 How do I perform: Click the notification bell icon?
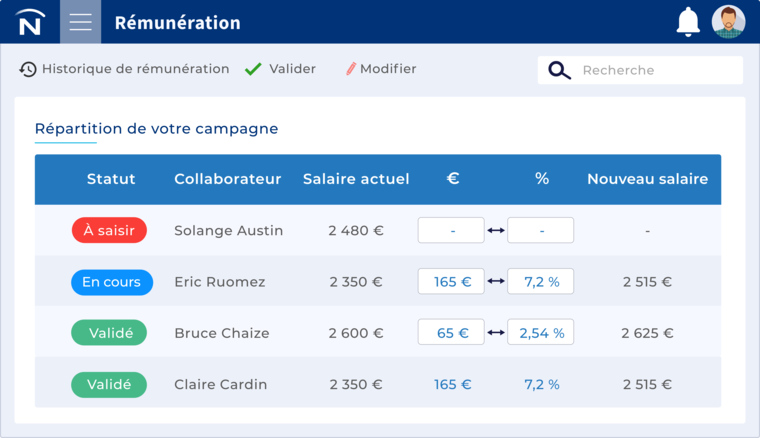click(688, 22)
